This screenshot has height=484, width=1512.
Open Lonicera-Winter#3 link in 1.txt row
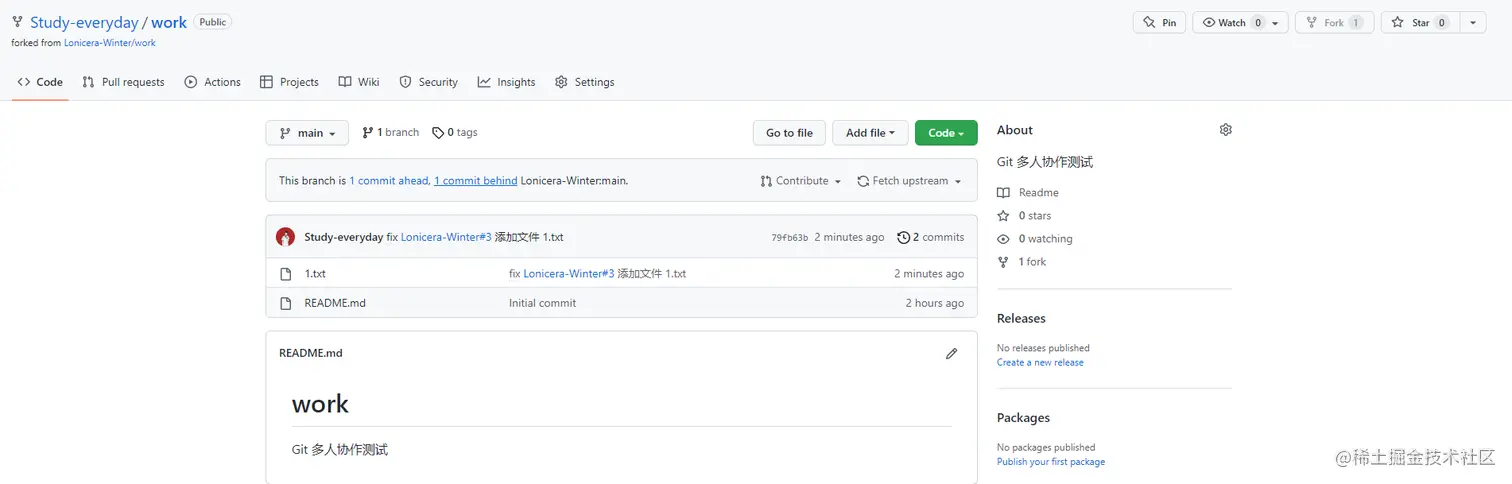(x=569, y=273)
